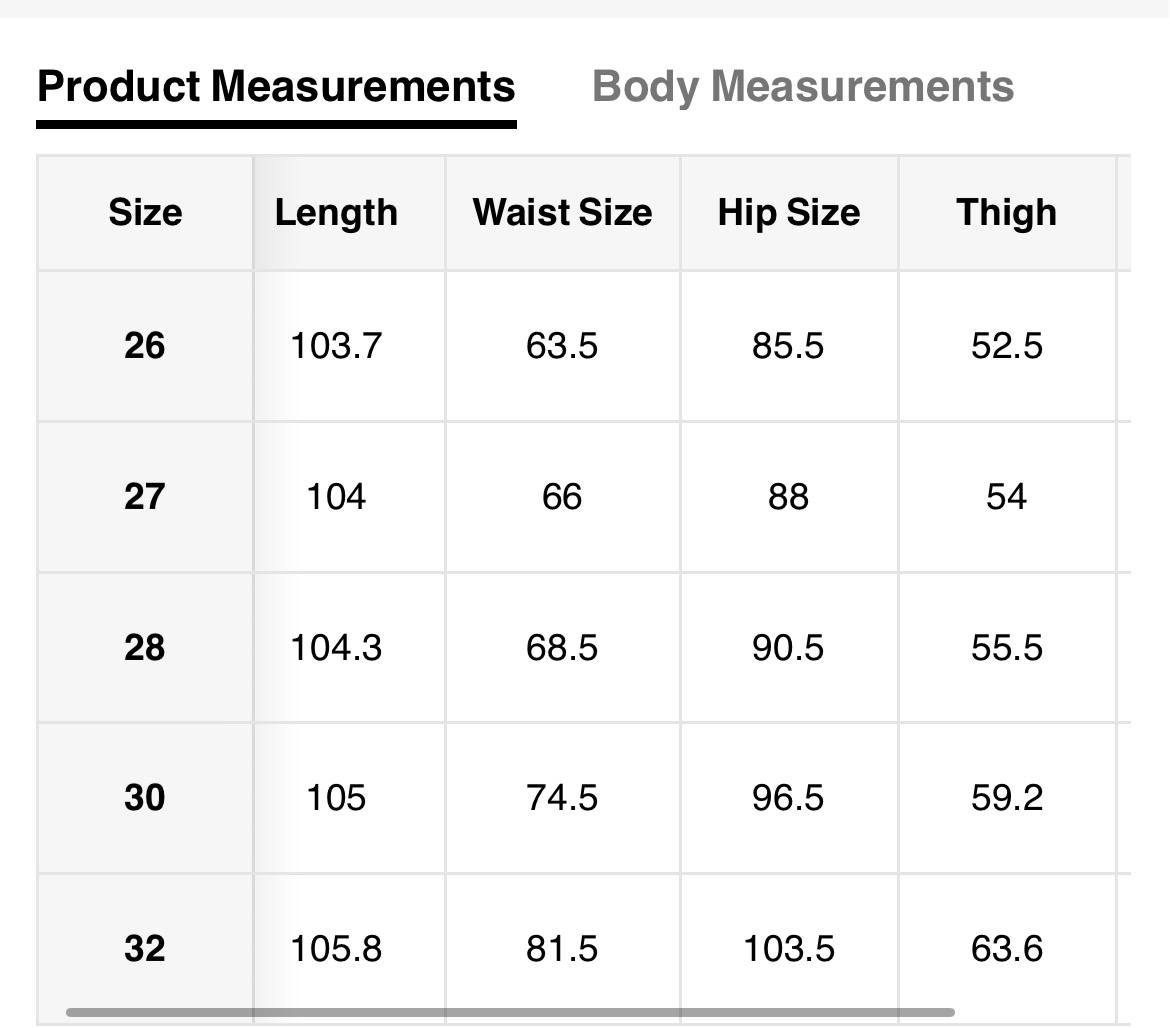Click the hip value 103.5 cell
The image size is (1170, 1028).
788,948
